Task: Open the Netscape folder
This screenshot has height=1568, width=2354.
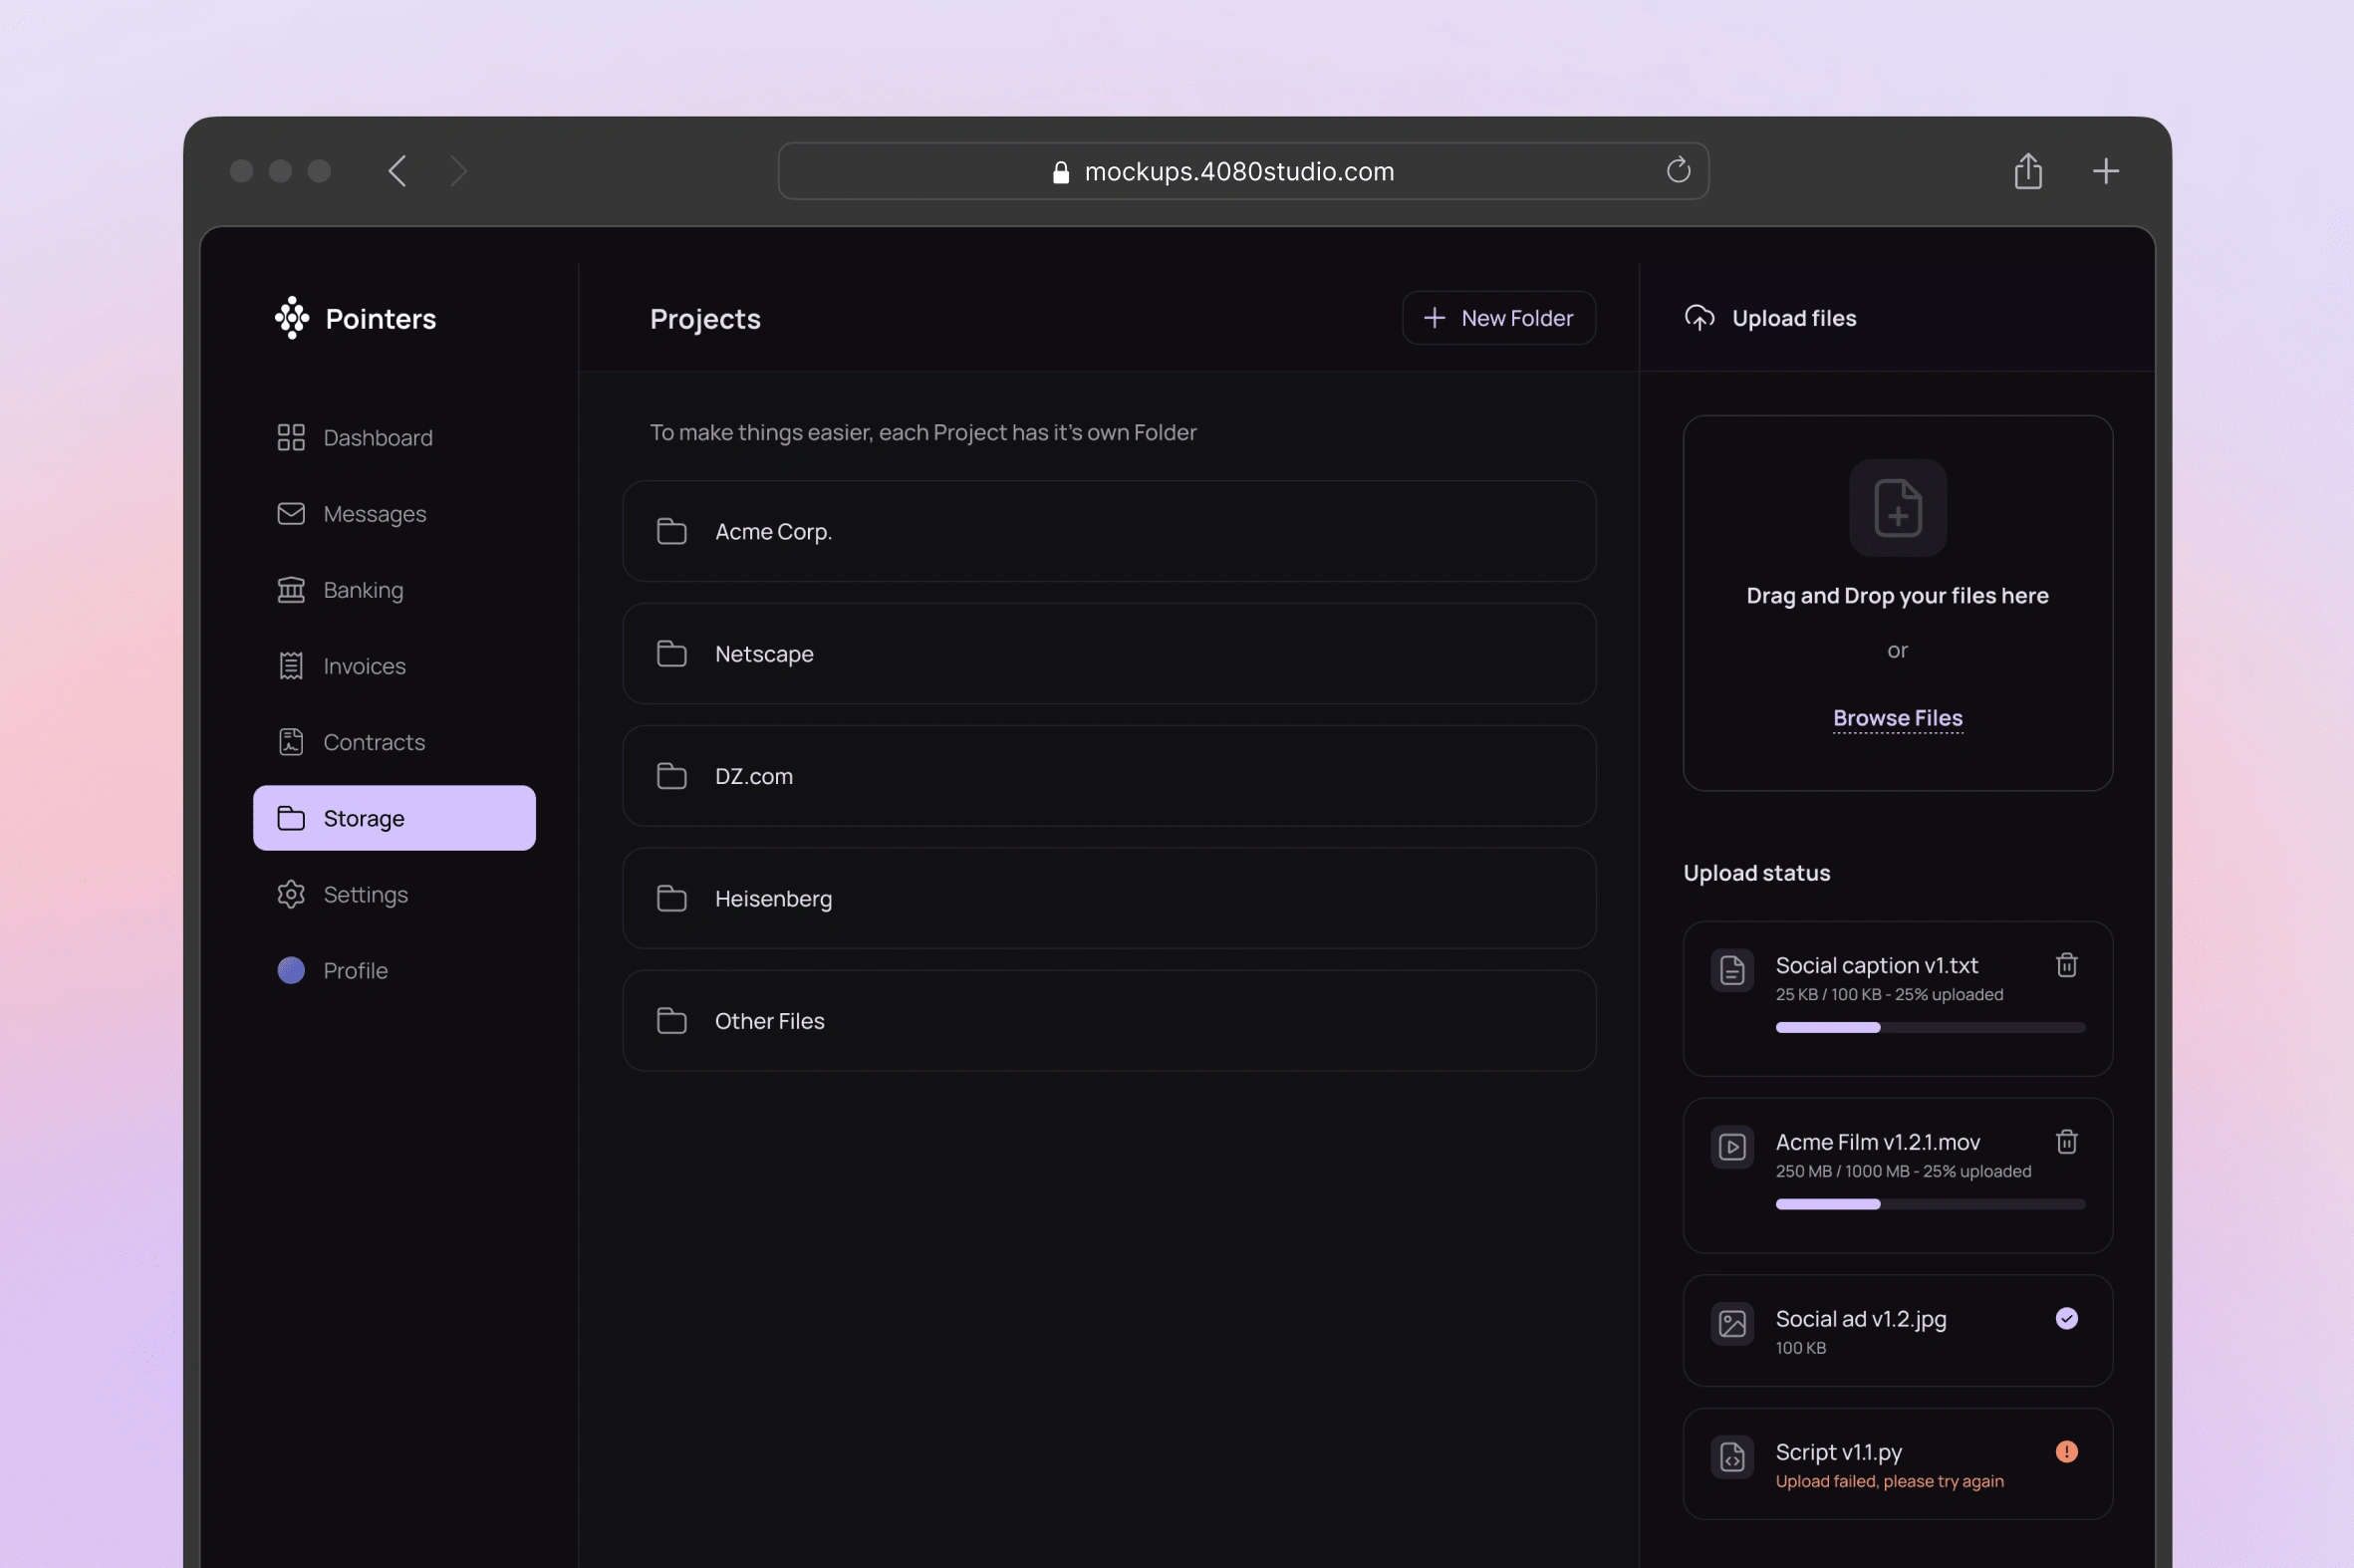Action: 1109,654
